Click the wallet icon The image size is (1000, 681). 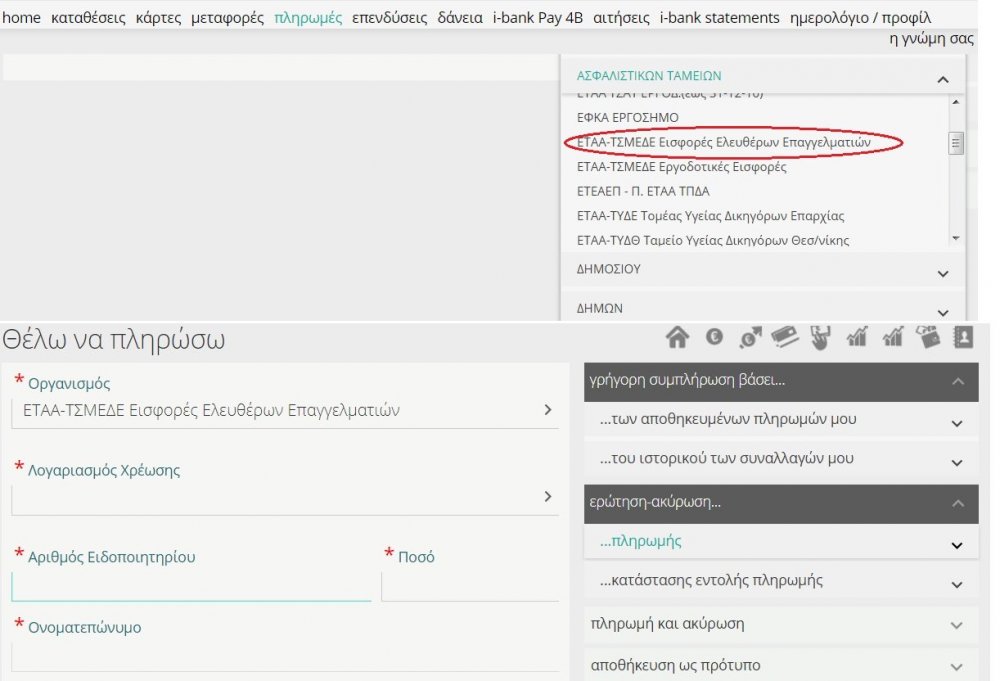(x=929, y=338)
